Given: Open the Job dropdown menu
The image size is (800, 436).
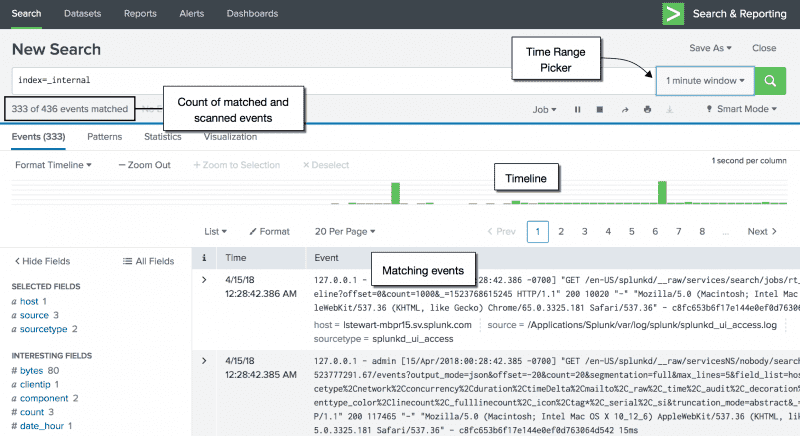Looking at the screenshot, I should point(544,110).
